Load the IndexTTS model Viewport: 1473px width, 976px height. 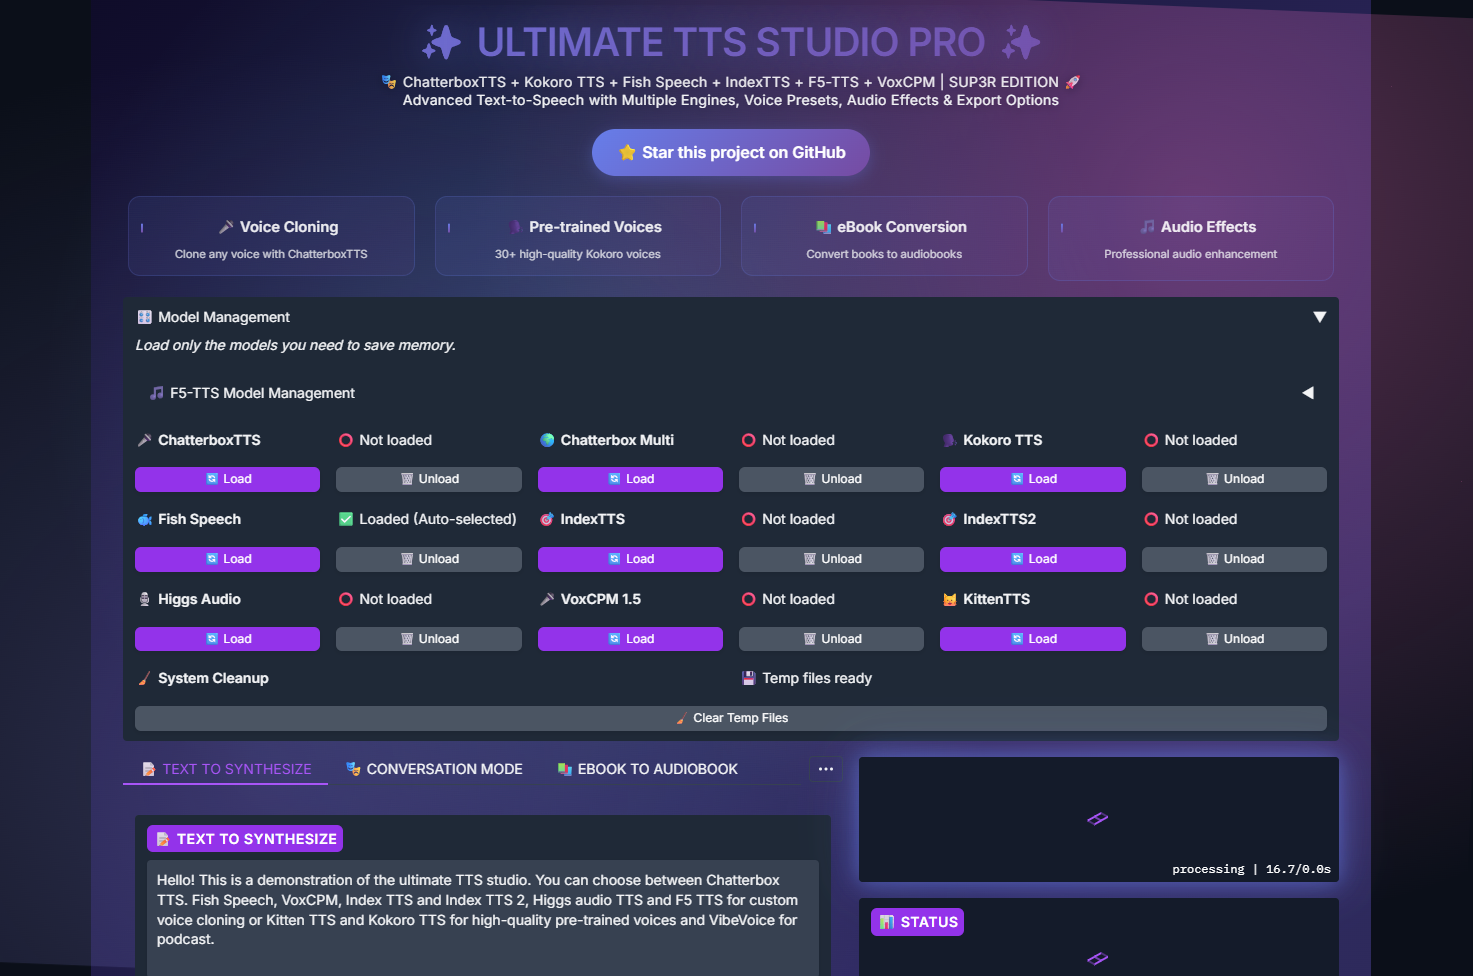click(x=630, y=559)
